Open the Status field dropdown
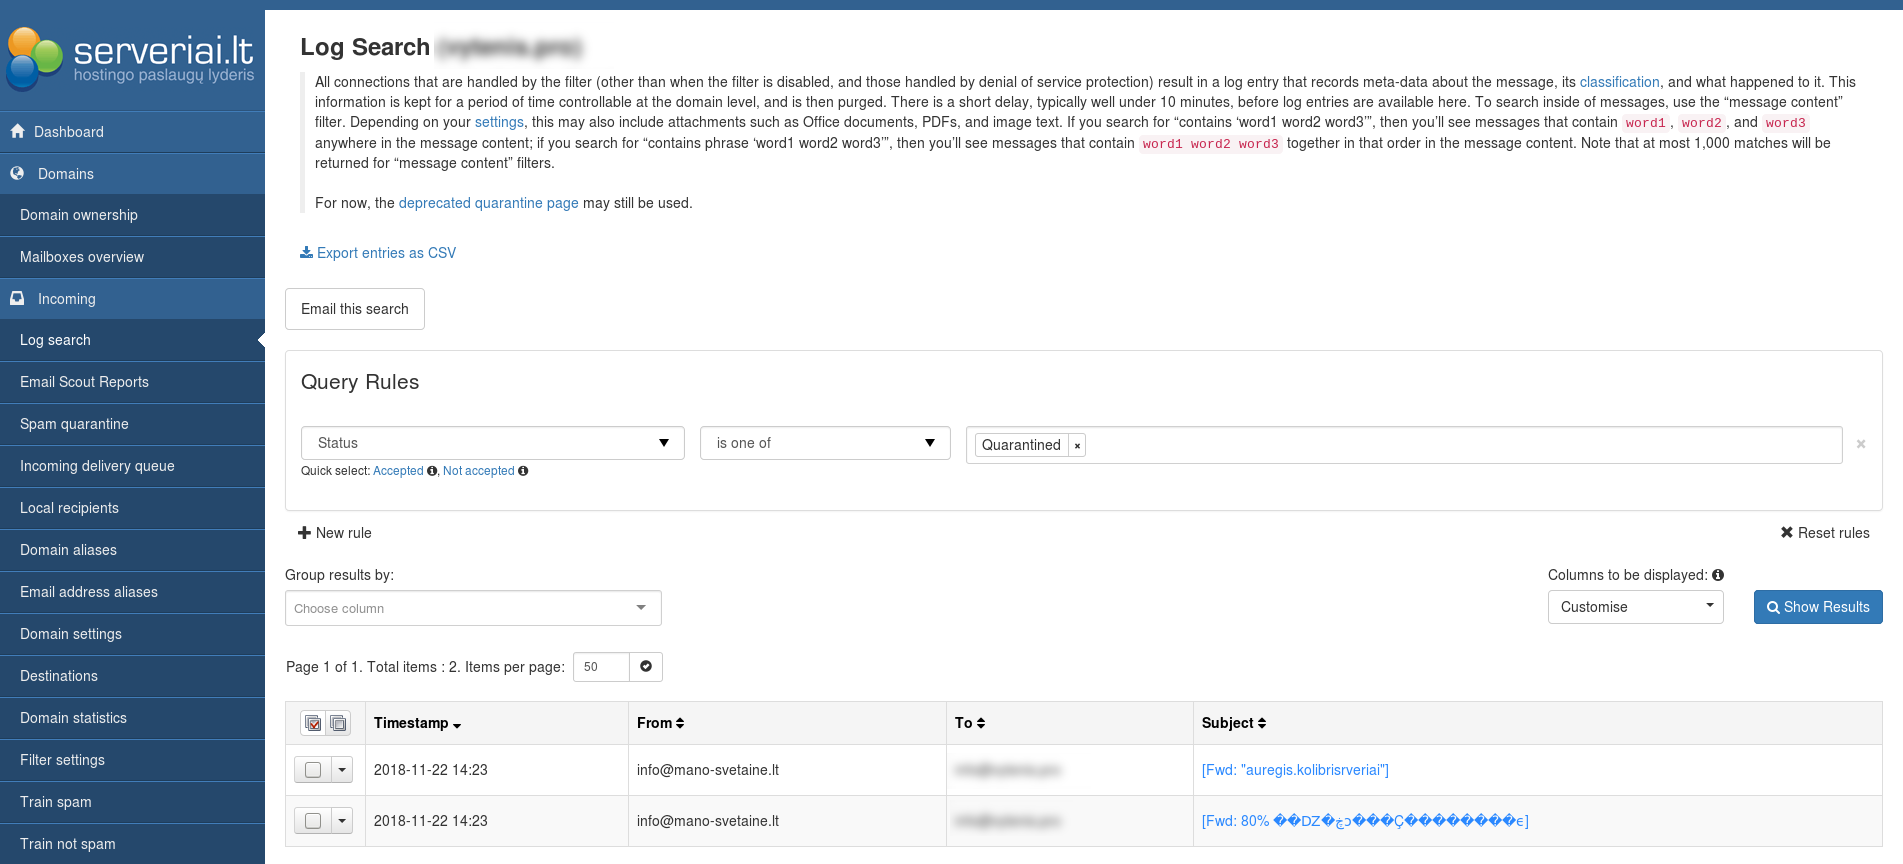 [492, 443]
